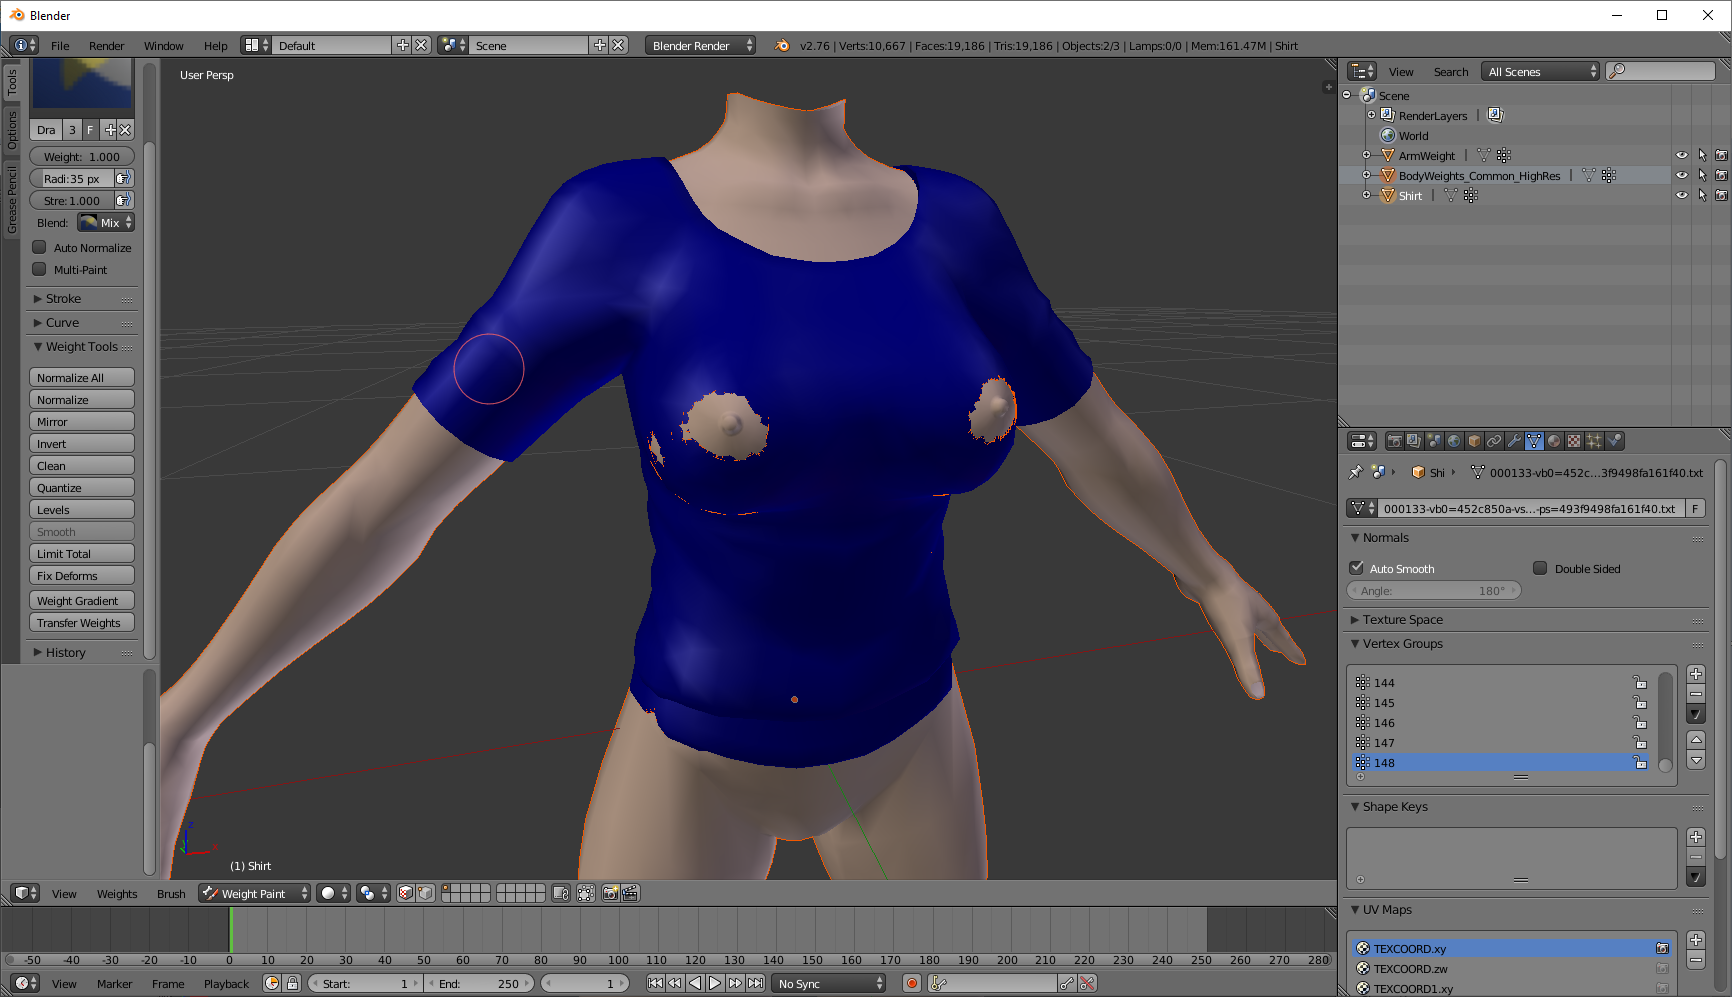Screen dimensions: 1732x997
Task: Hide the ArmWeight object with eye icon
Action: click(x=1682, y=155)
